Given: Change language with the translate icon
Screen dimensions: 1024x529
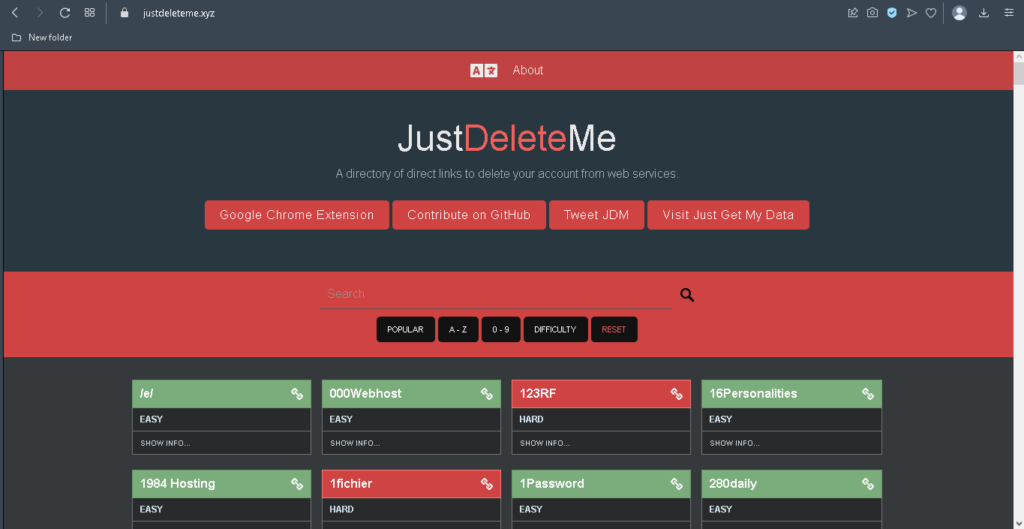Looking at the screenshot, I should pyautogui.click(x=483, y=71).
